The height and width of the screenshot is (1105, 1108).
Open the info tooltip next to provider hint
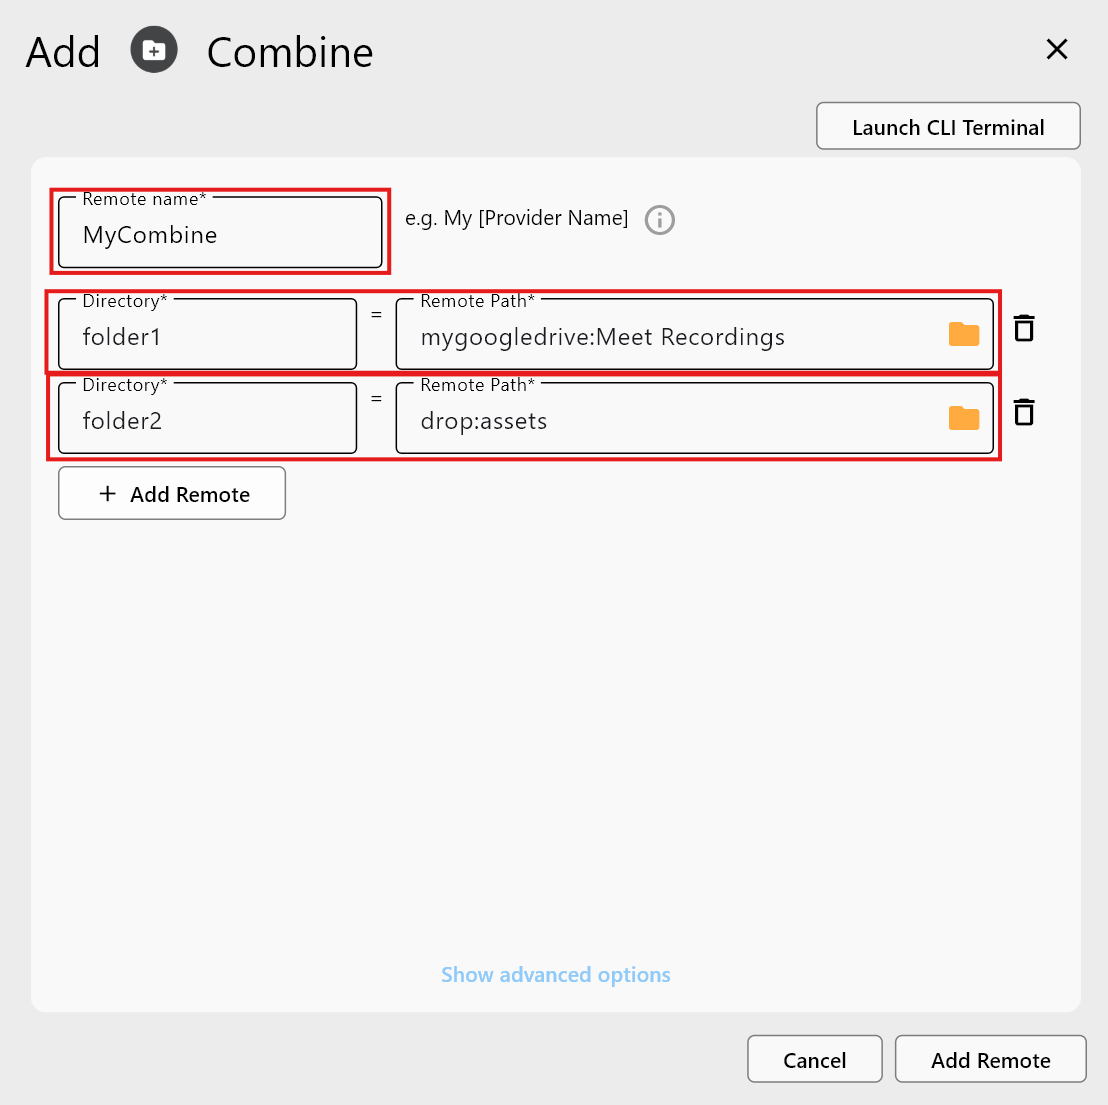coord(659,220)
